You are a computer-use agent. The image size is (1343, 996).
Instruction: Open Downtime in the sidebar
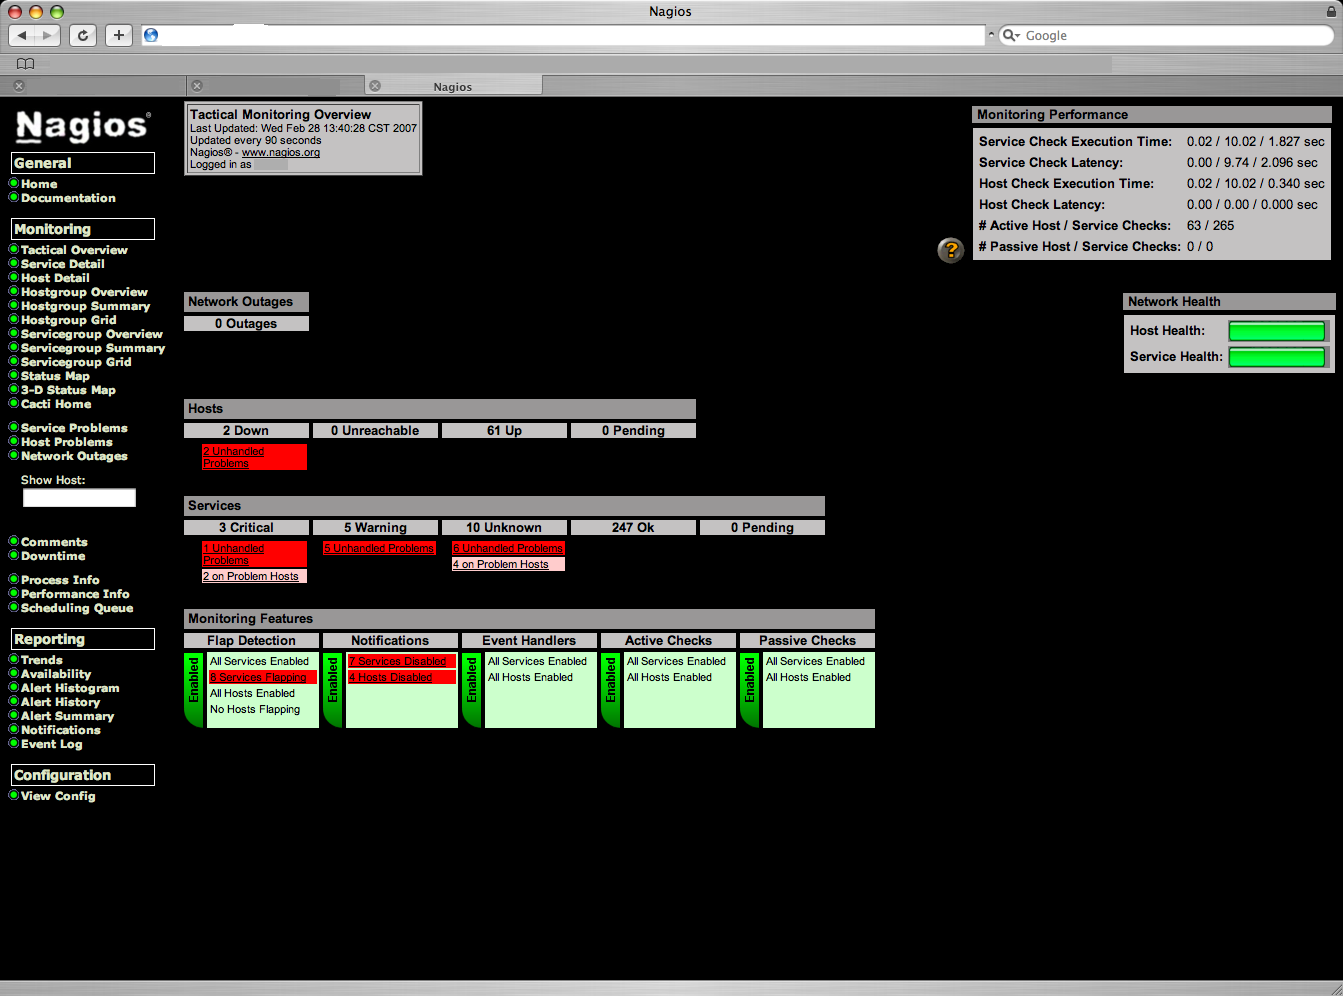coord(53,556)
